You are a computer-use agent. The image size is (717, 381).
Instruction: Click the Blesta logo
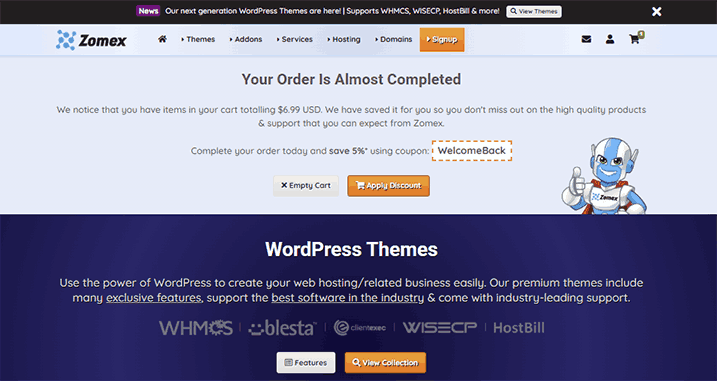282,328
